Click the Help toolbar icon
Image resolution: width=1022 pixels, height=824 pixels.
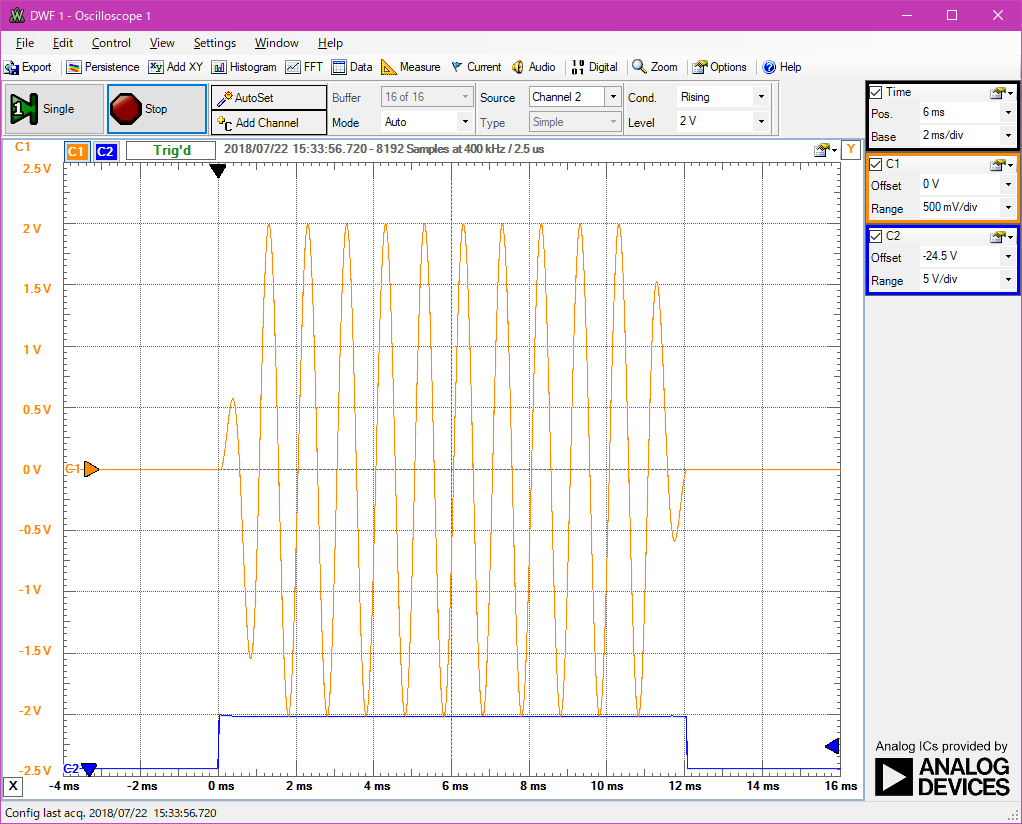[781, 67]
